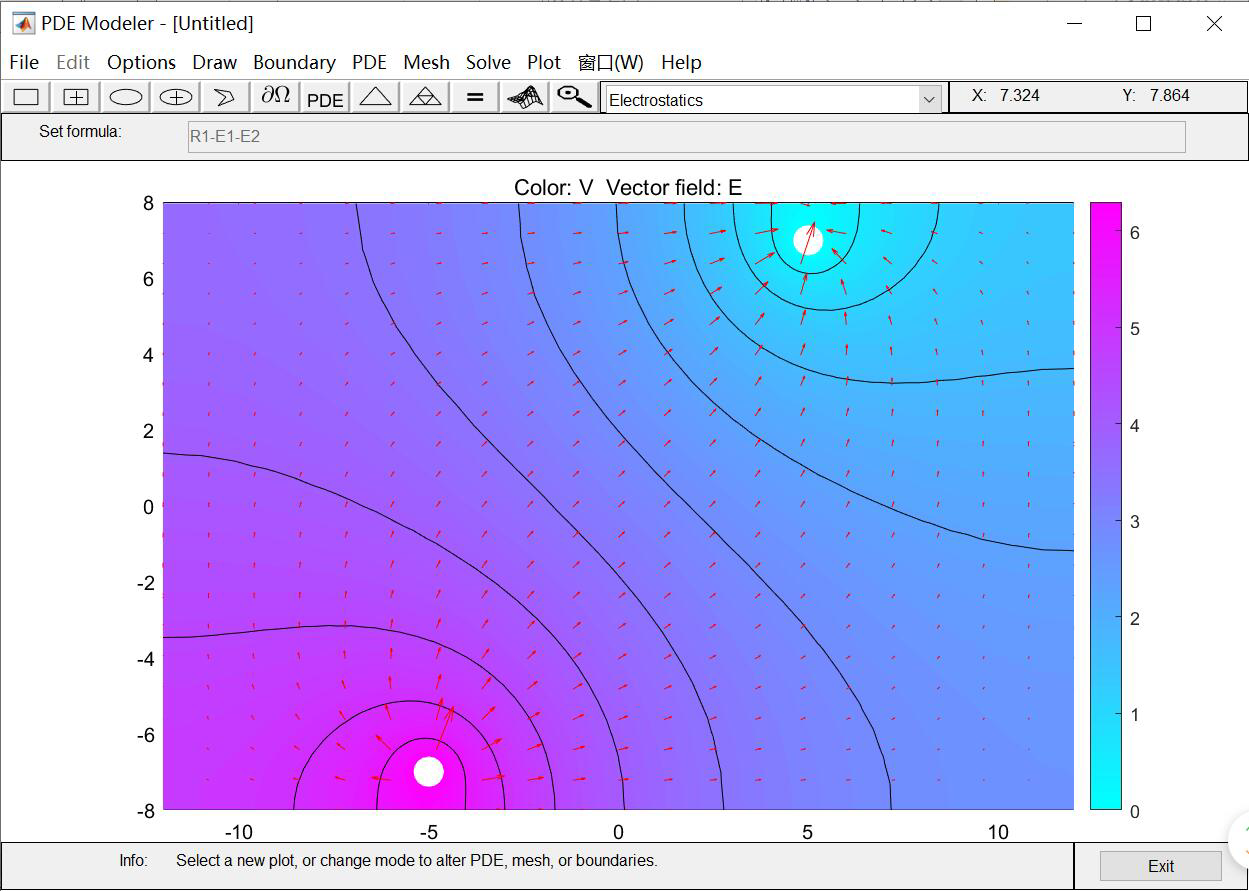1249x891 pixels.
Task: Click the Exit button
Action: pyautogui.click(x=1160, y=866)
